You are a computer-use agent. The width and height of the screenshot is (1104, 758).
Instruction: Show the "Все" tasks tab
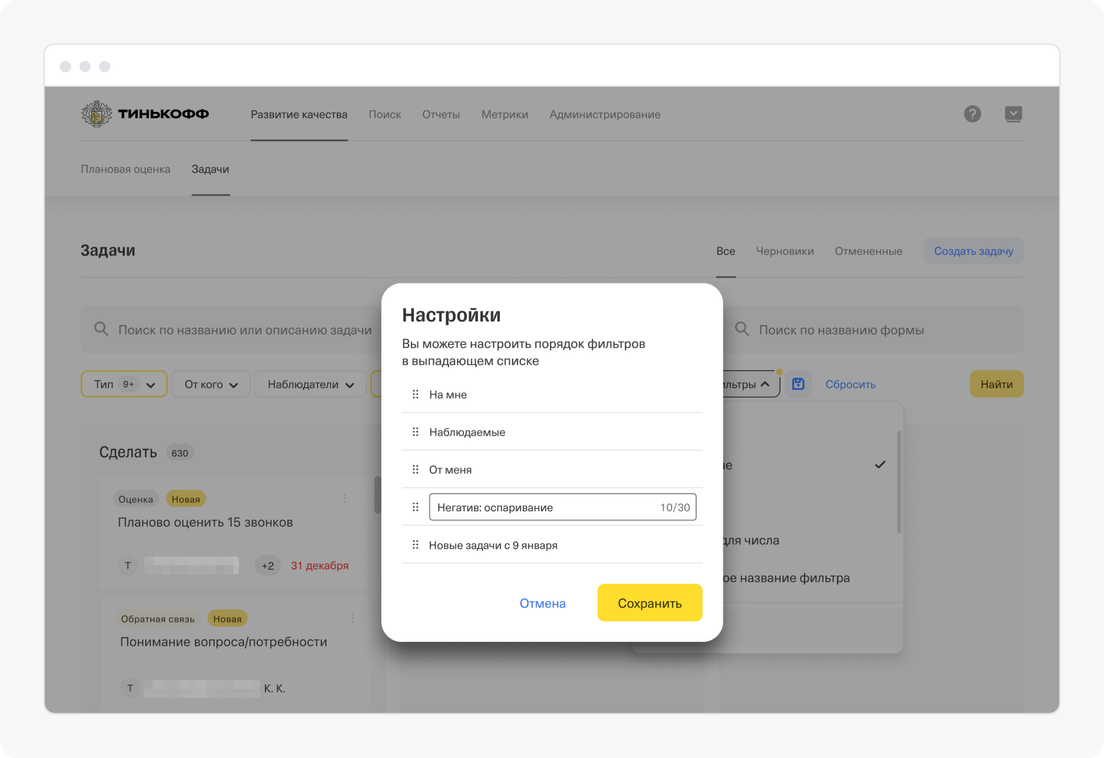point(726,251)
